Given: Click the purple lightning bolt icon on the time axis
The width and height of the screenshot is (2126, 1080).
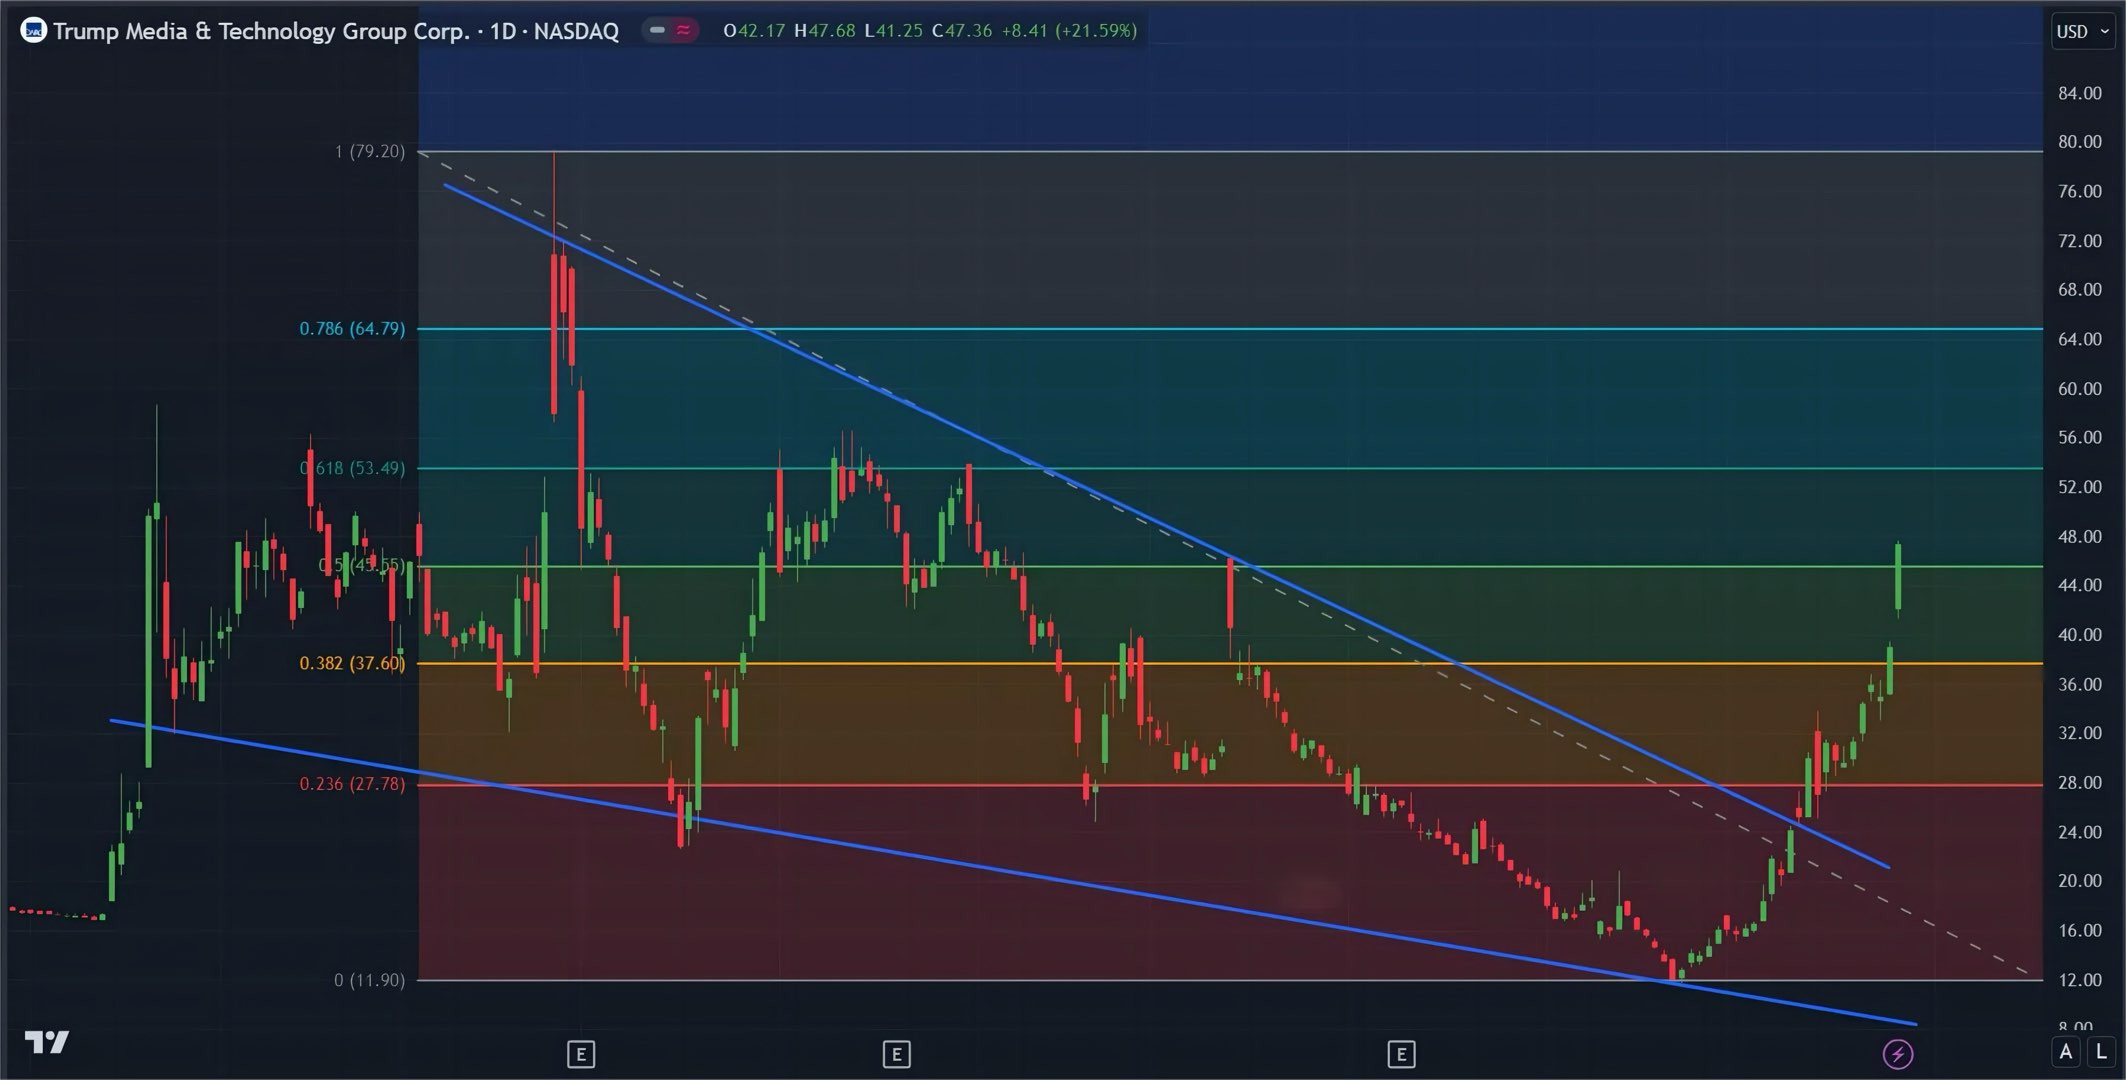Looking at the screenshot, I should pos(1898,1053).
